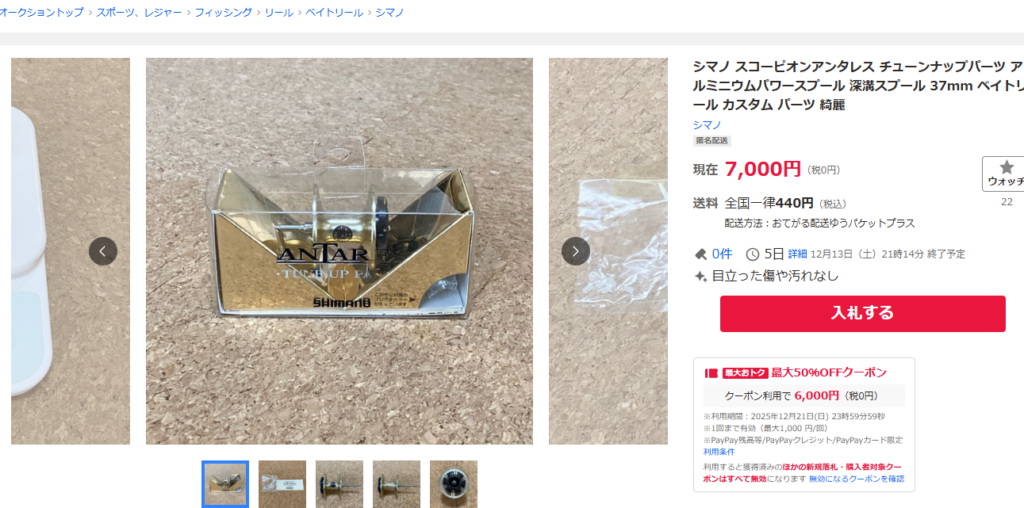Check 無効になるクーポンを確認 link
Image resolution: width=1024 pixels, height=508 pixels.
(856, 479)
